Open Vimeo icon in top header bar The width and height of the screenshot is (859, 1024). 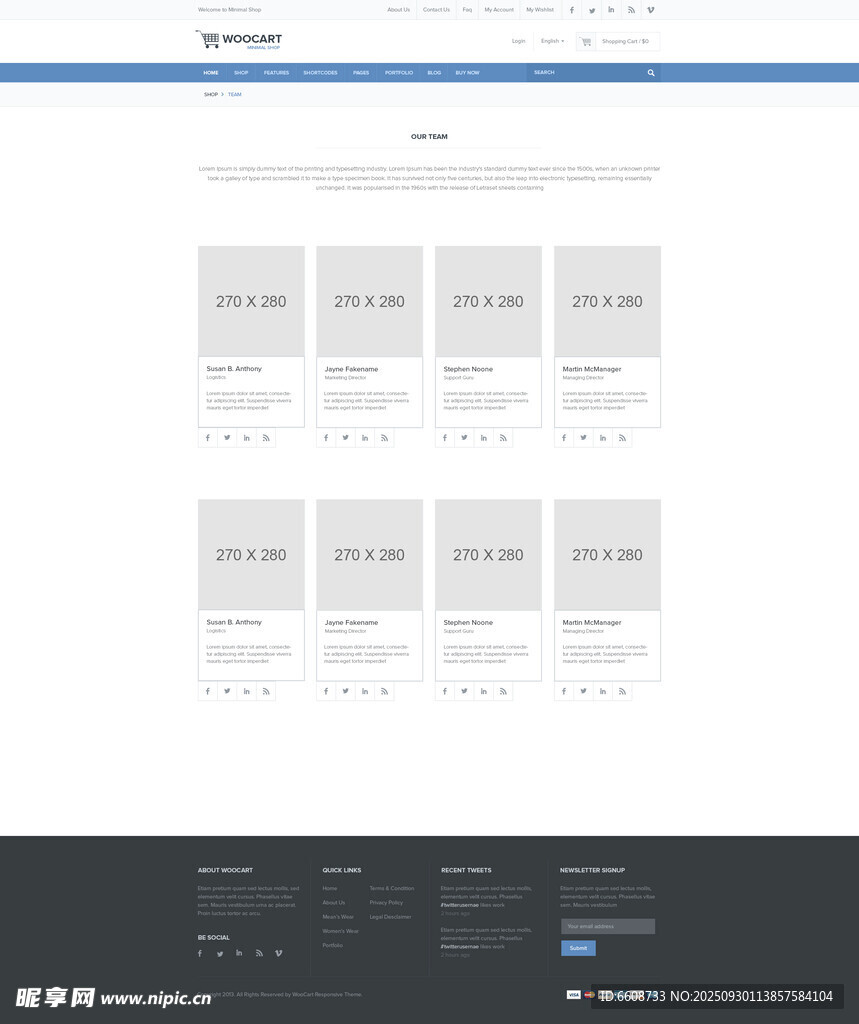(651, 10)
